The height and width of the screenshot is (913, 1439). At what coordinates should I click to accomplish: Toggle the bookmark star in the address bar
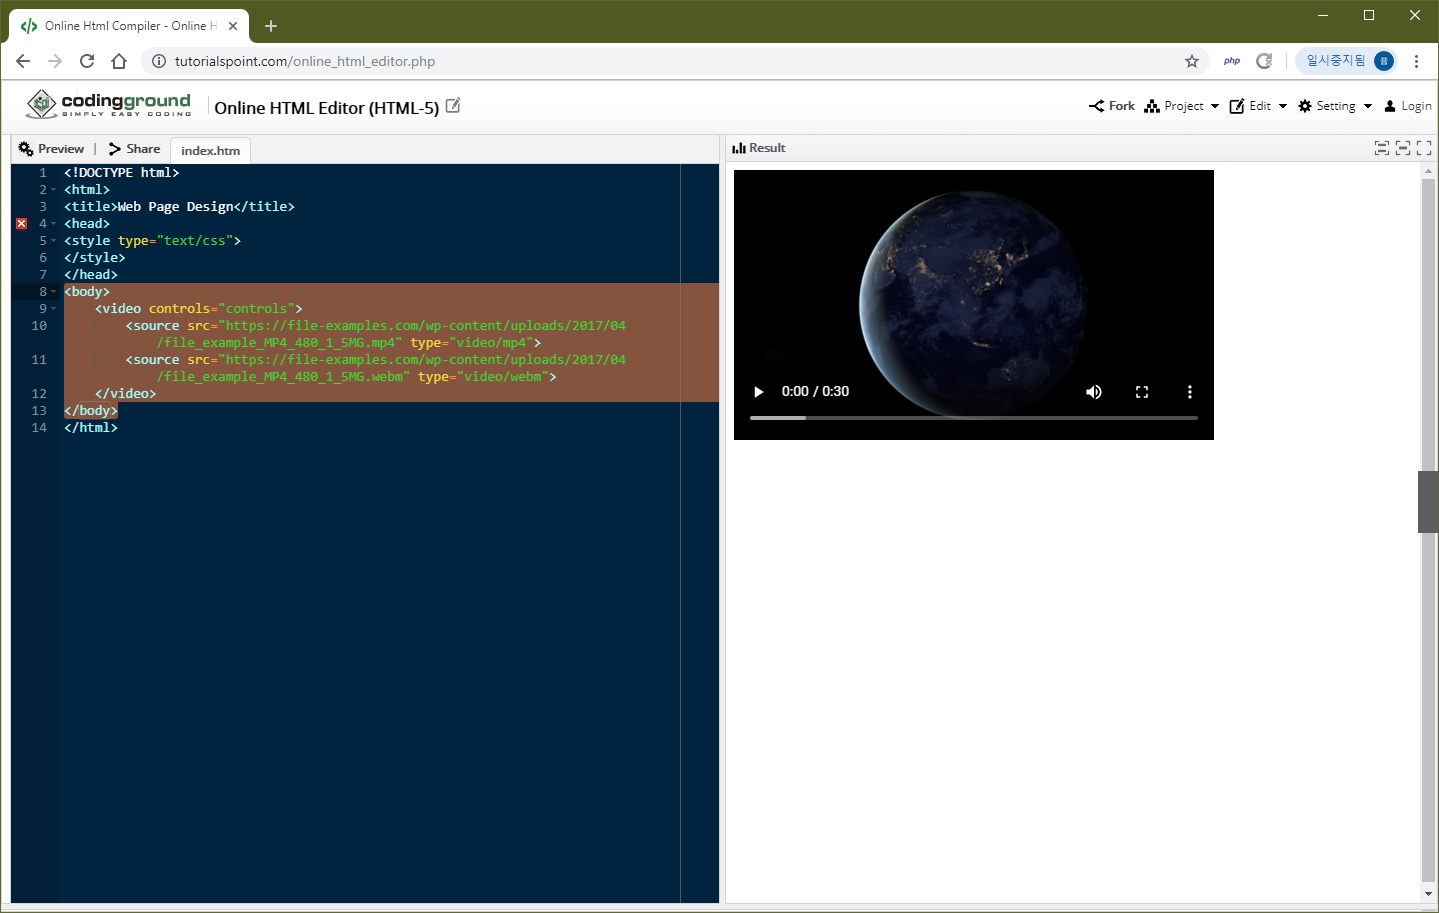tap(1191, 61)
